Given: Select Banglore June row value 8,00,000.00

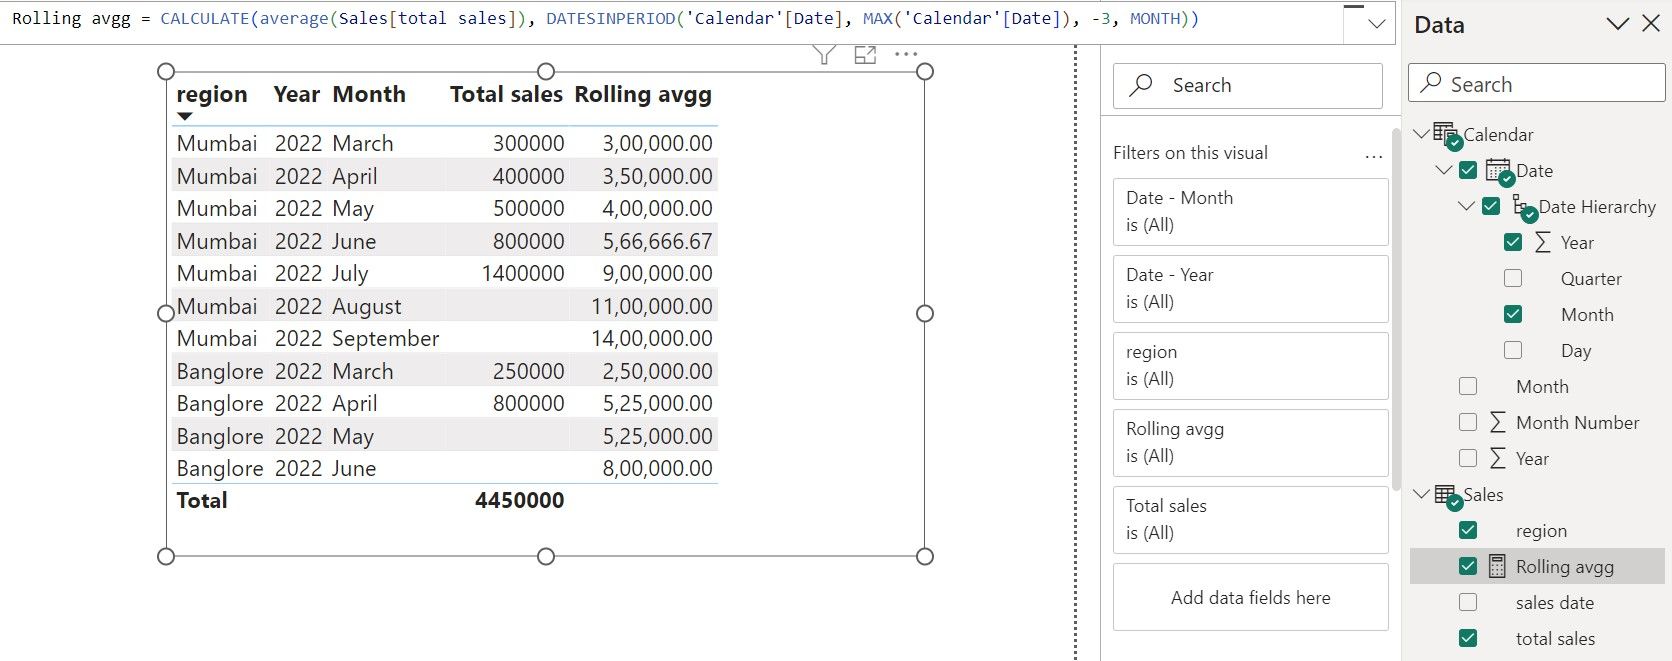Looking at the screenshot, I should point(657,469).
